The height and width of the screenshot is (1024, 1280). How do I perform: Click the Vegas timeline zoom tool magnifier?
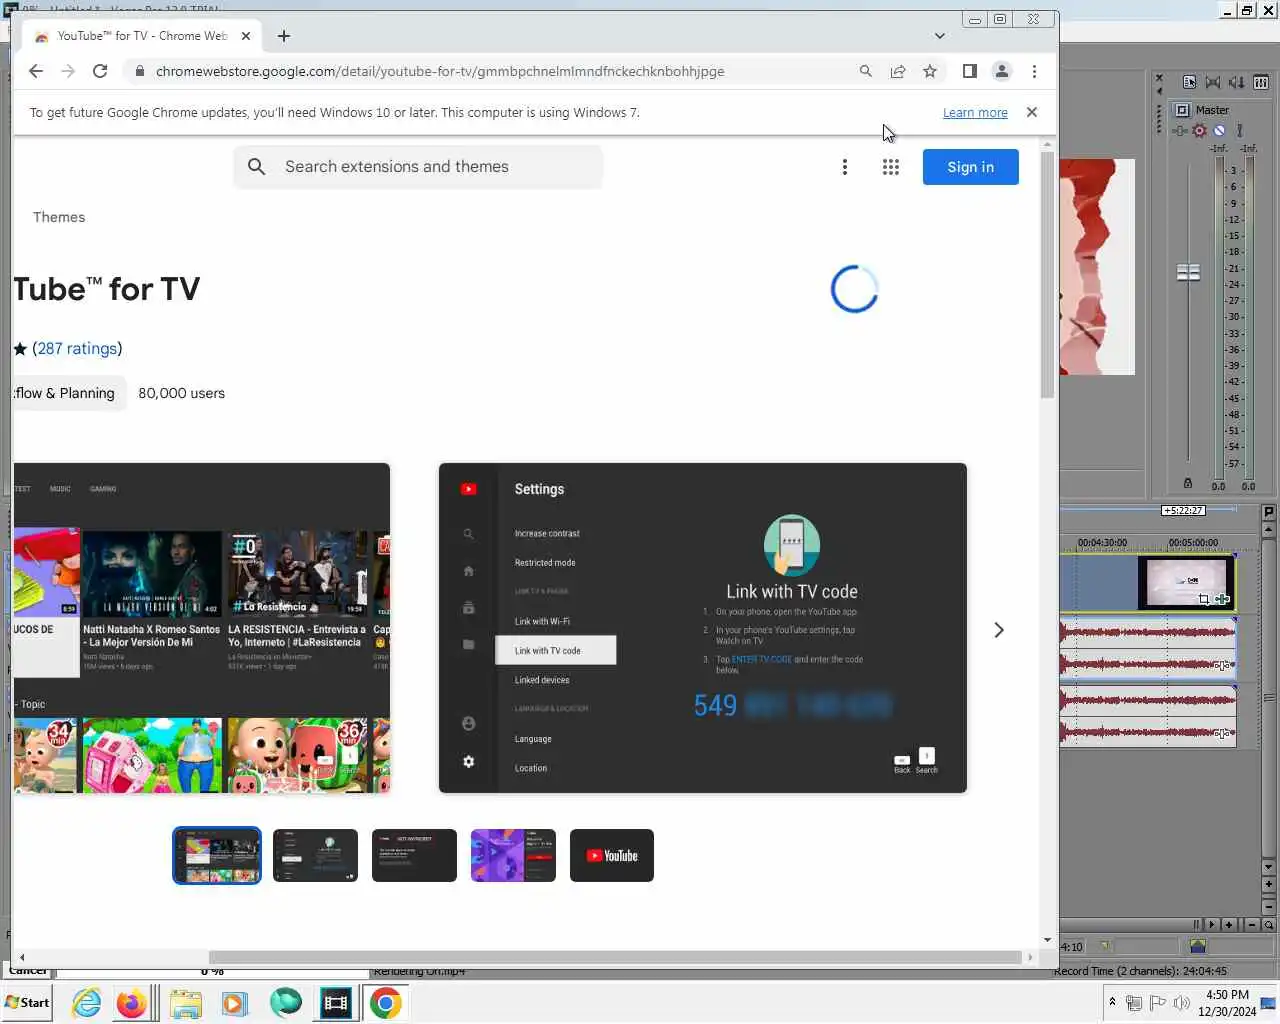(1268, 925)
